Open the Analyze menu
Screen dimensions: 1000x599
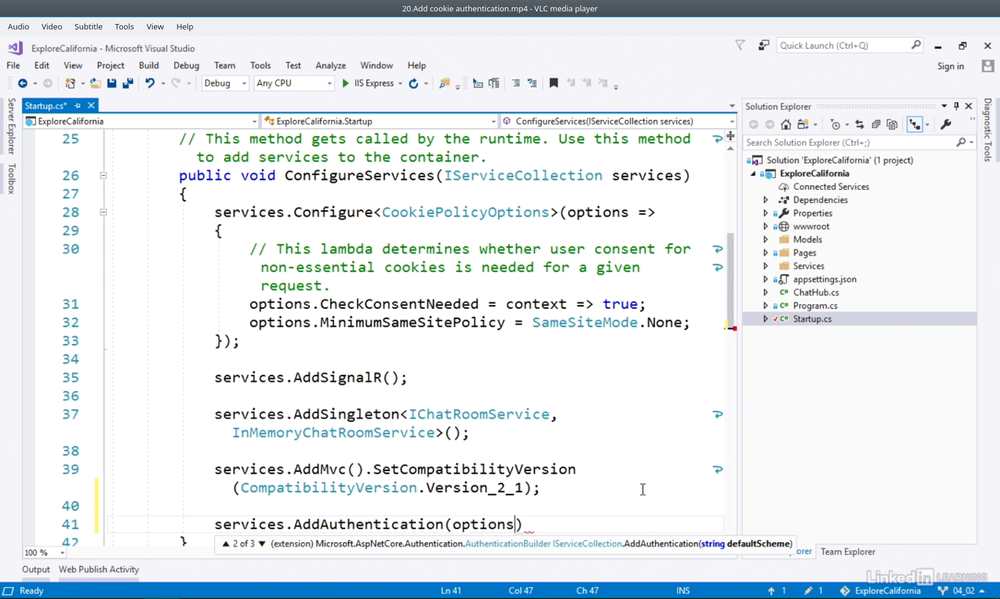(x=330, y=66)
